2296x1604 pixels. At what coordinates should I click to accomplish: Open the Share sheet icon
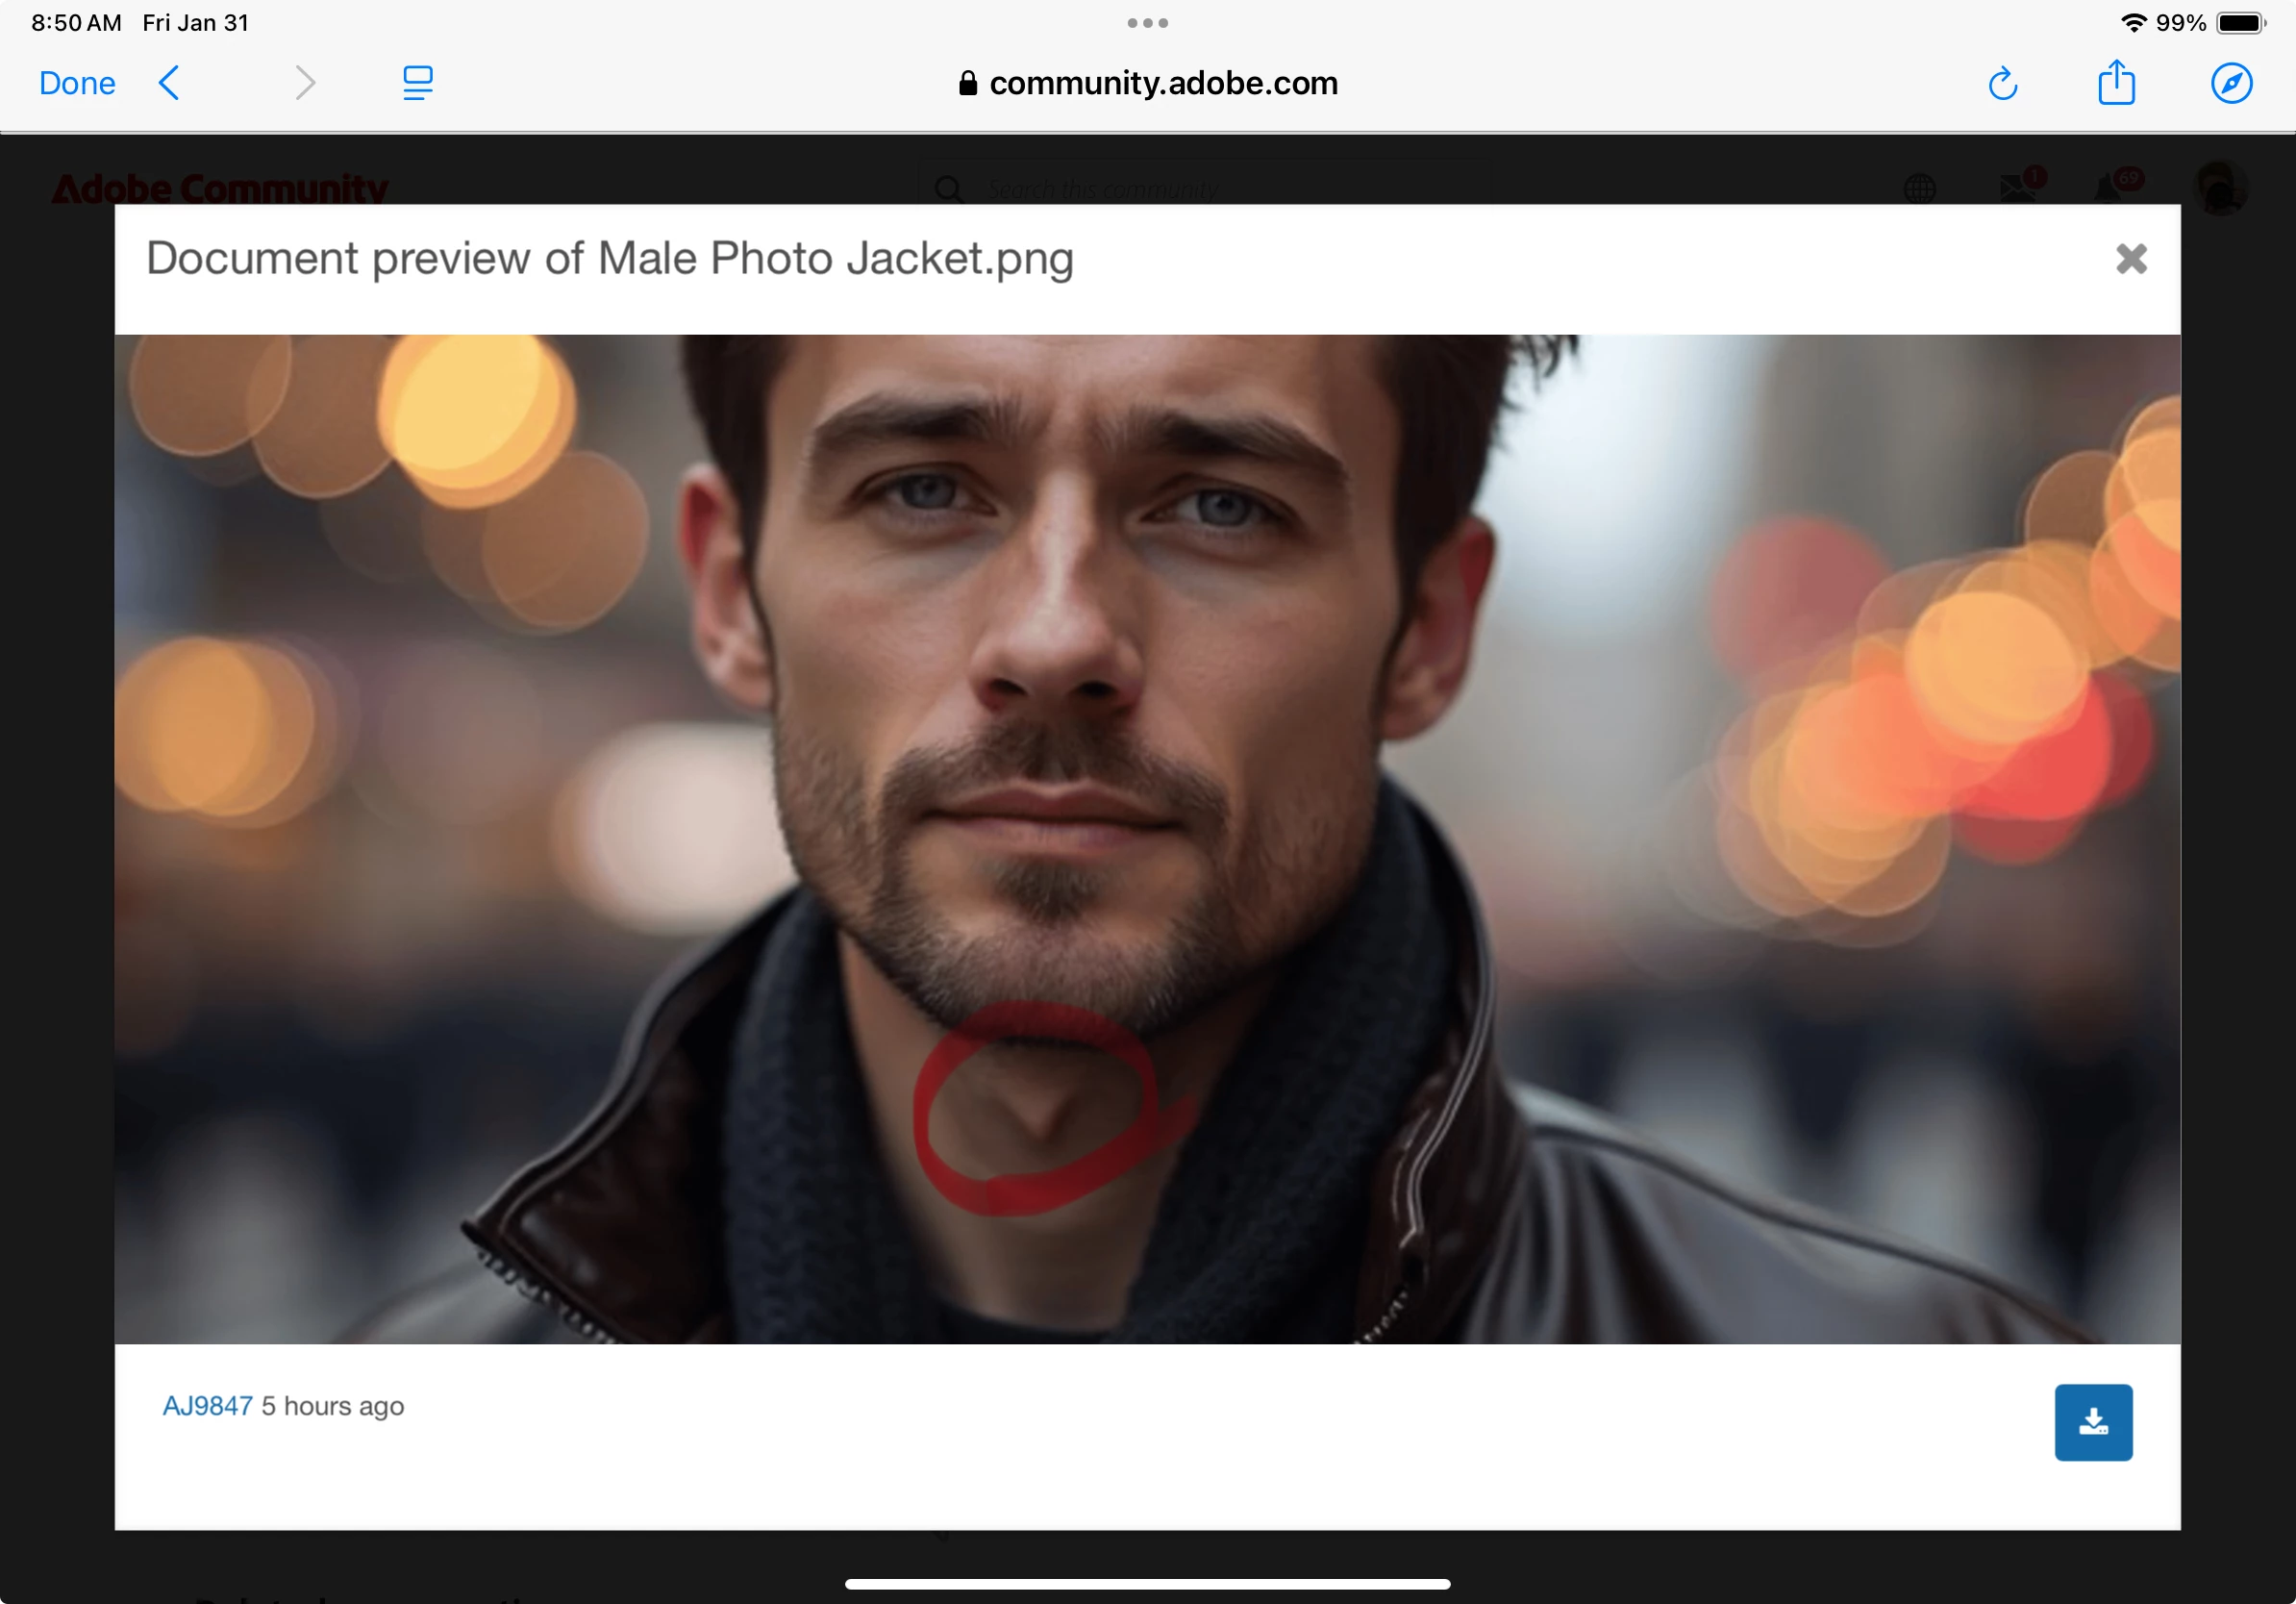coord(2116,83)
